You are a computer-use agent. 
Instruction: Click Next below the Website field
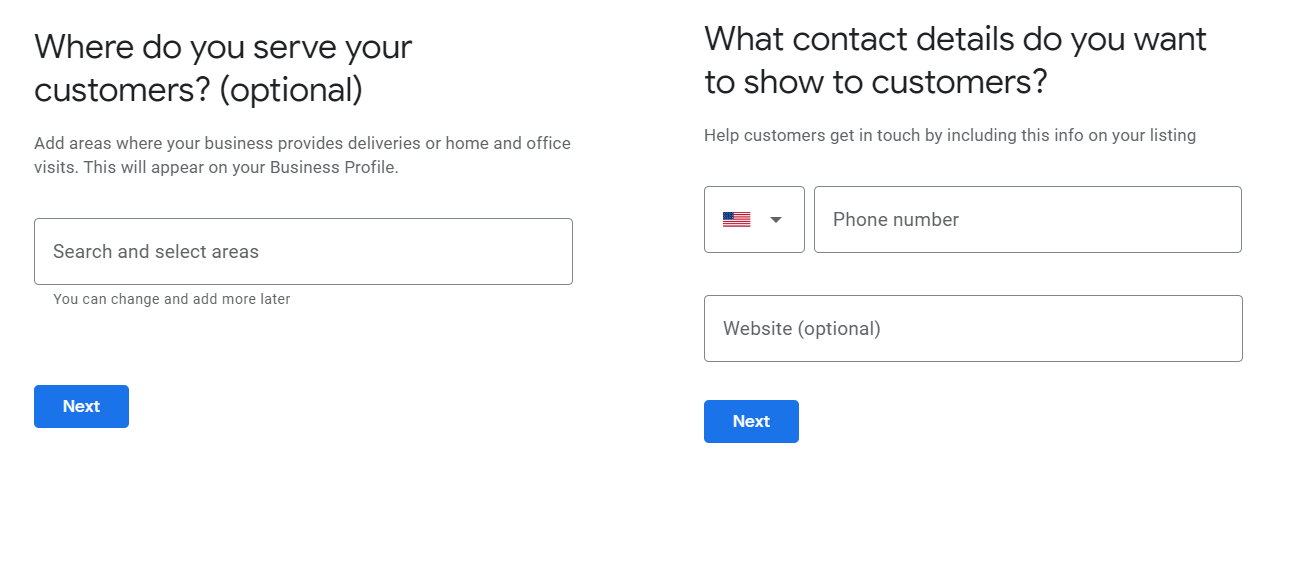tap(751, 421)
